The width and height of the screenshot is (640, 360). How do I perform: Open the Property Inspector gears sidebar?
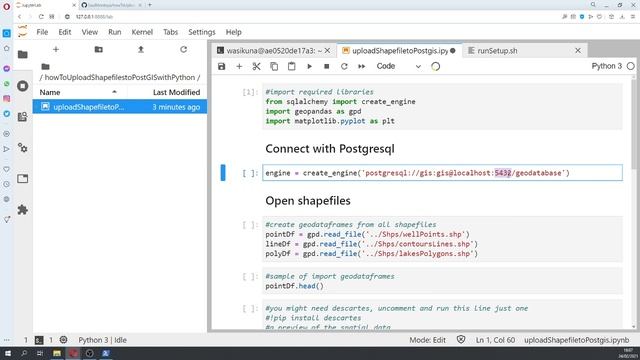(x=23, y=148)
